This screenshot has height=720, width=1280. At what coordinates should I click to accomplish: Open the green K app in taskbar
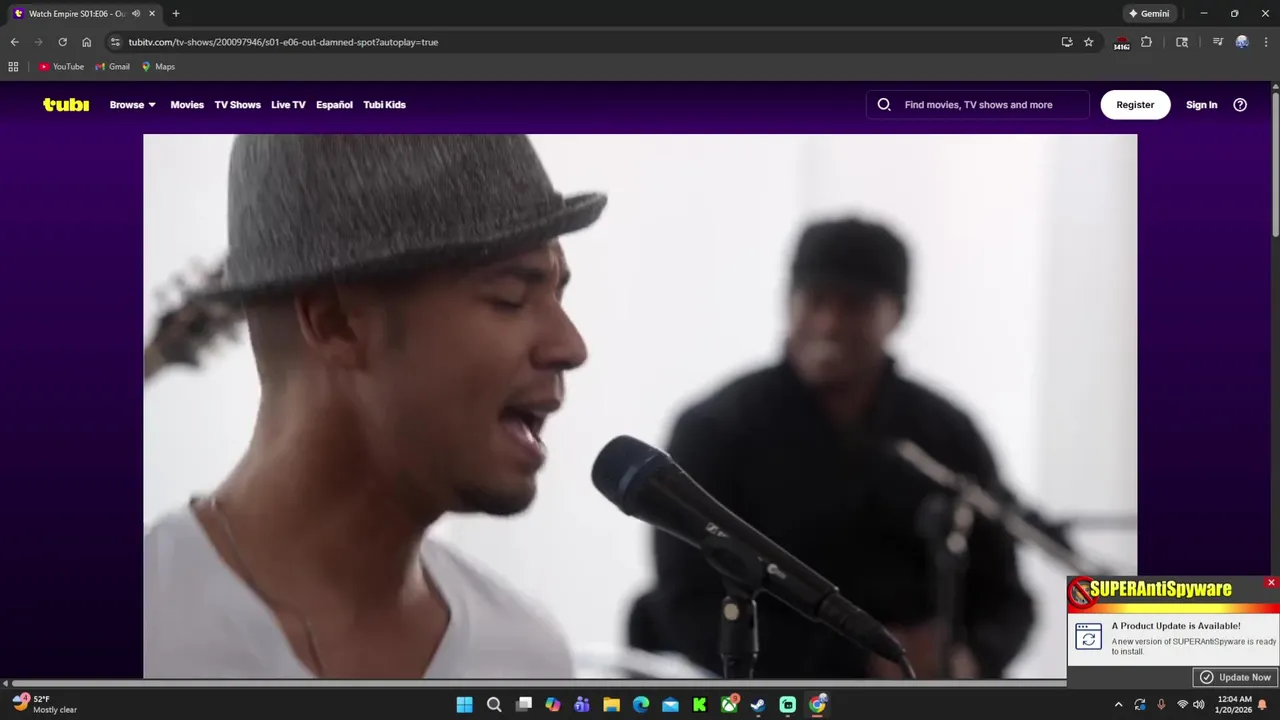coord(700,705)
